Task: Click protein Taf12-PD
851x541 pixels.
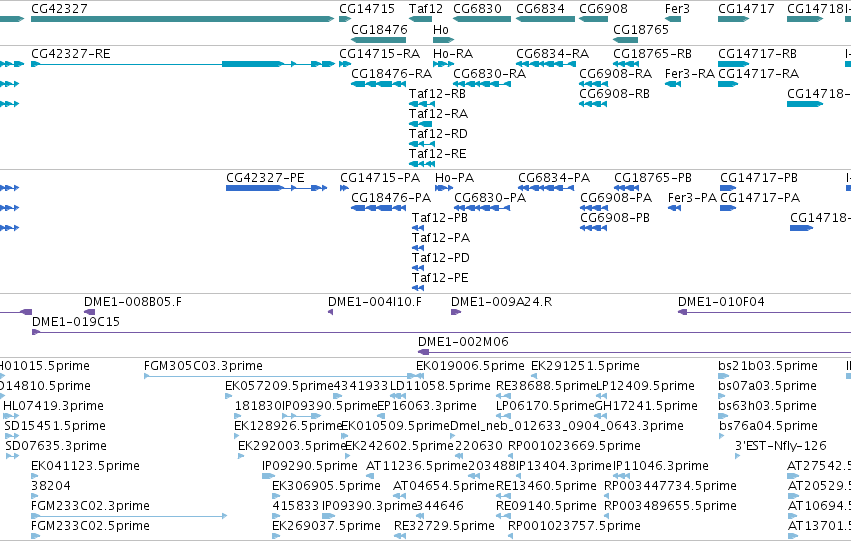Action: coord(441,258)
